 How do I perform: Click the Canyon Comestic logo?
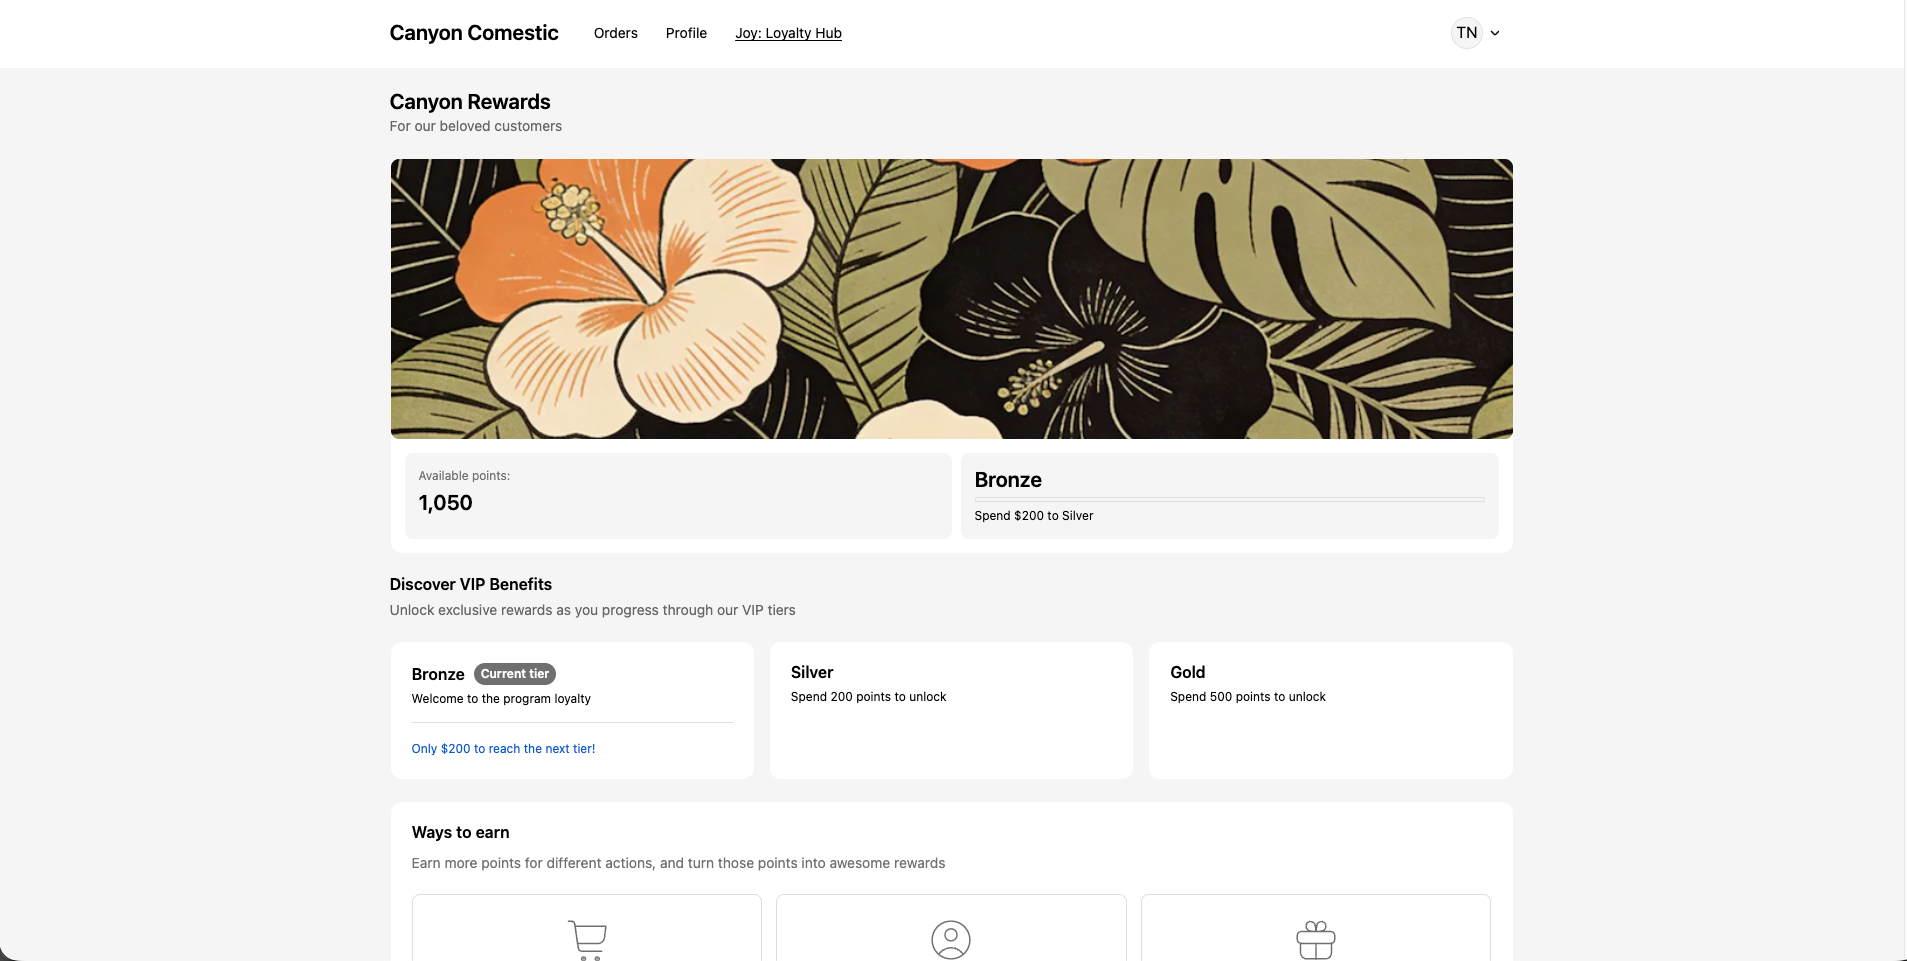[473, 32]
